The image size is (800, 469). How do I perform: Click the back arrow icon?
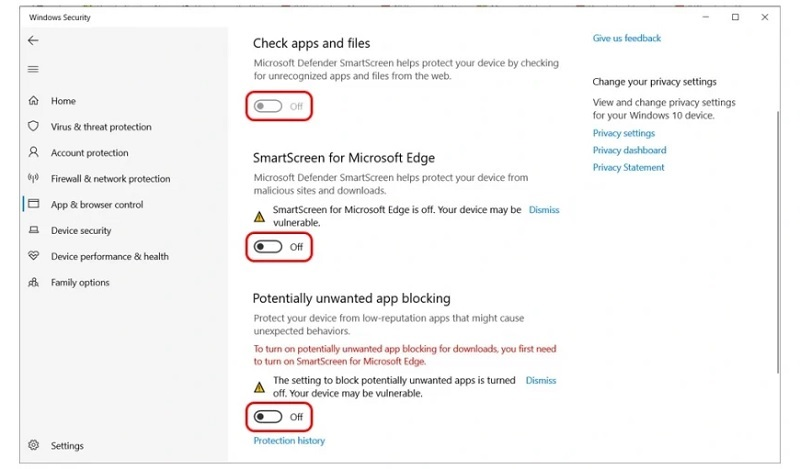[x=33, y=41]
